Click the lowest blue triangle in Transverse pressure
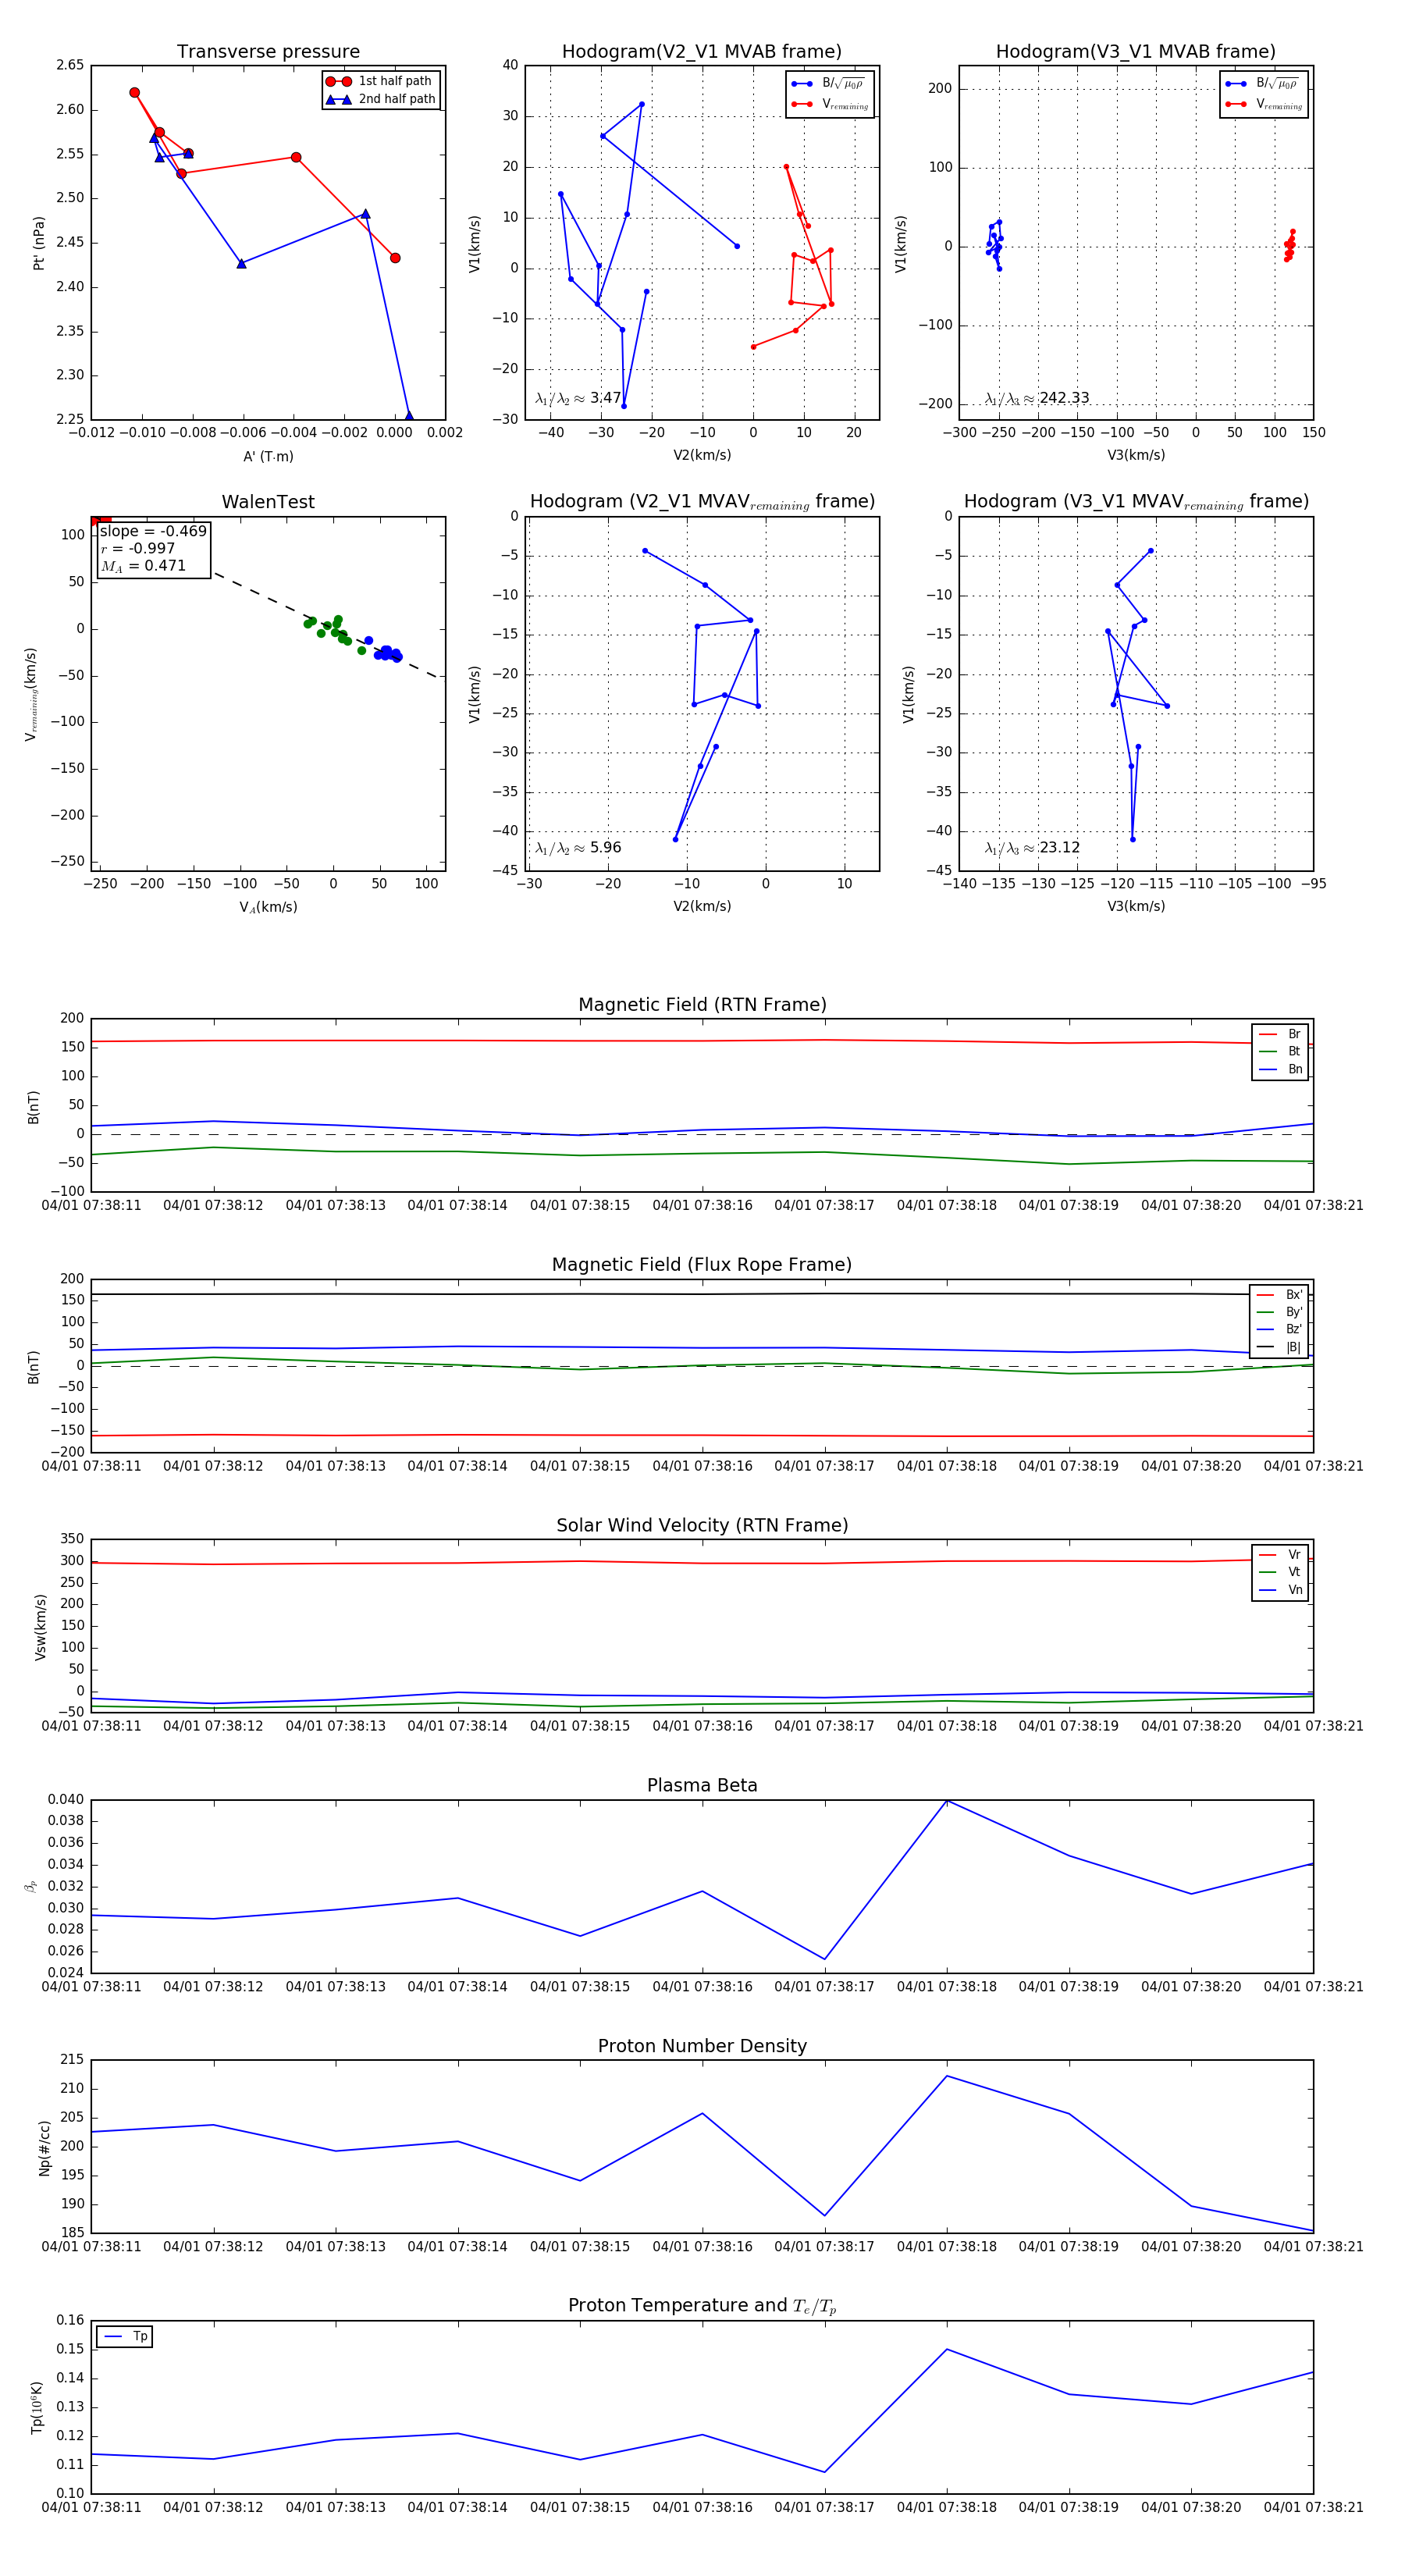The width and height of the screenshot is (1405, 2576). [x=408, y=416]
